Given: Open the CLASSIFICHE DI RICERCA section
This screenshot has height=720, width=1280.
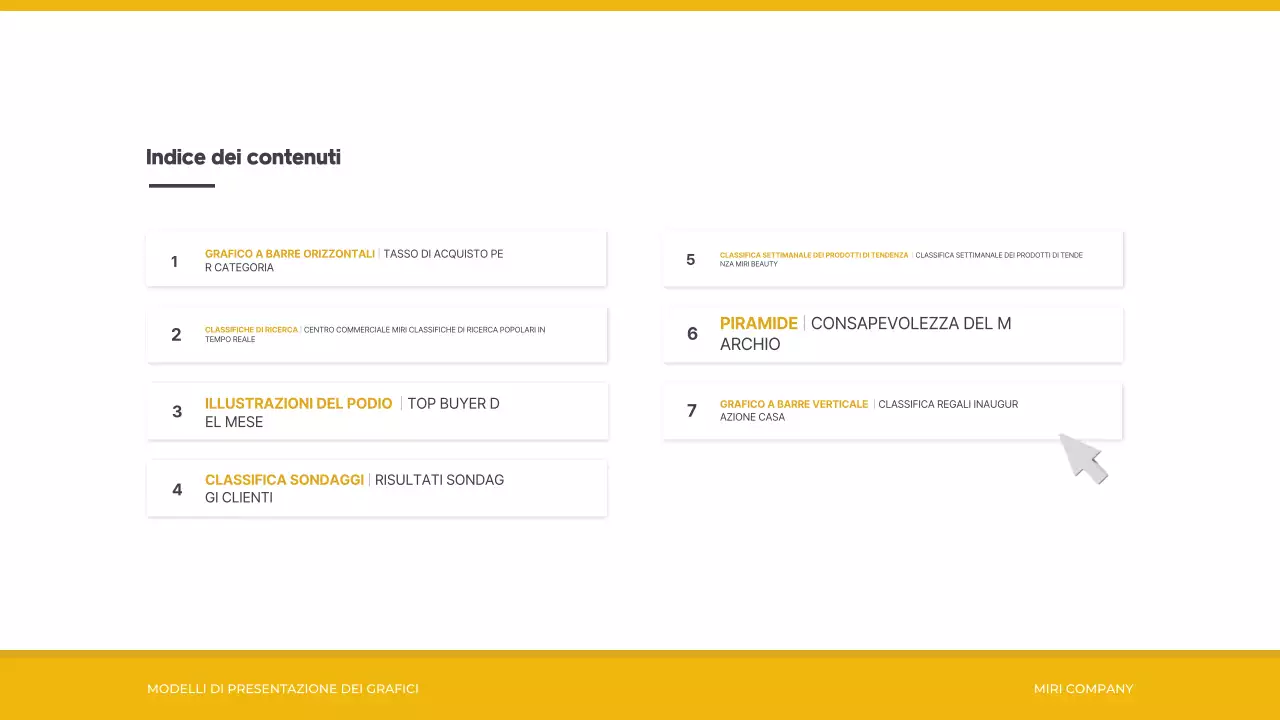Looking at the screenshot, I should [x=250, y=329].
